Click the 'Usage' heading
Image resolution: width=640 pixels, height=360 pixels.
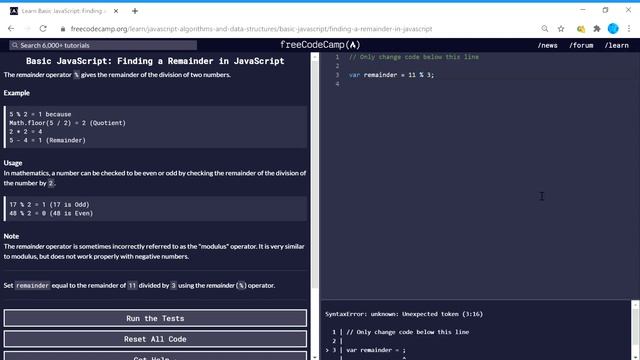coord(13,163)
